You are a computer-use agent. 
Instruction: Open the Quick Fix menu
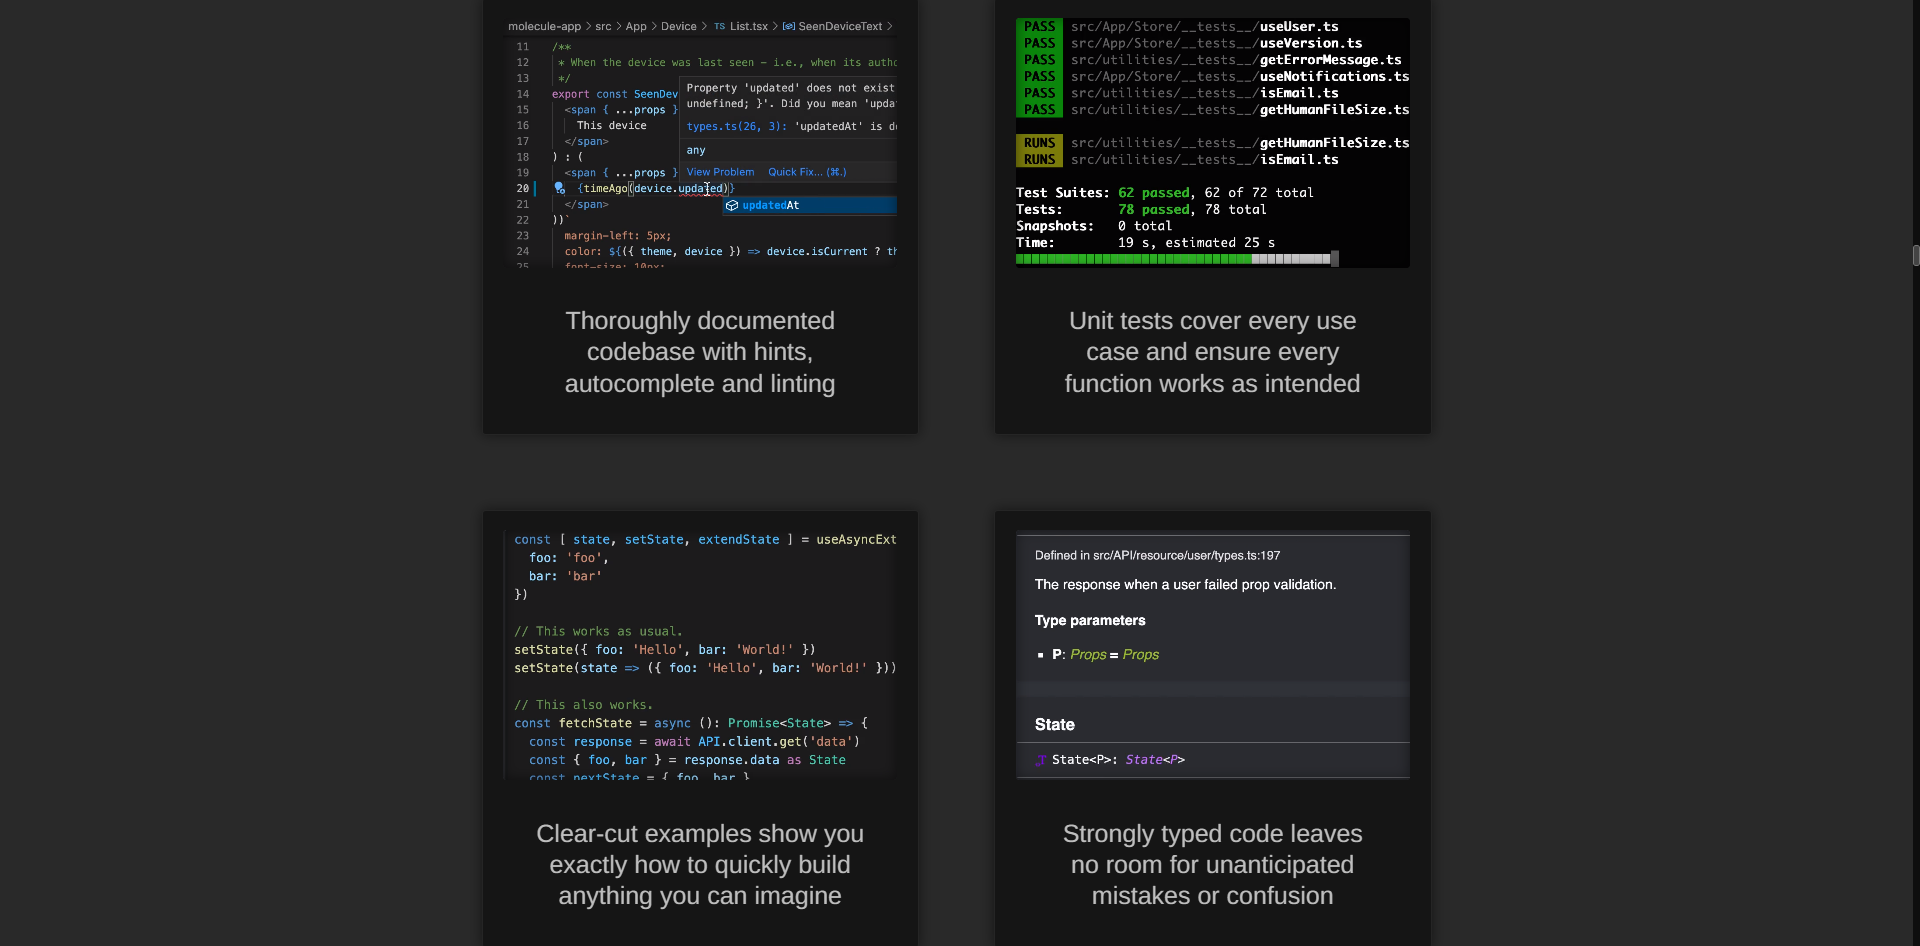[808, 172]
